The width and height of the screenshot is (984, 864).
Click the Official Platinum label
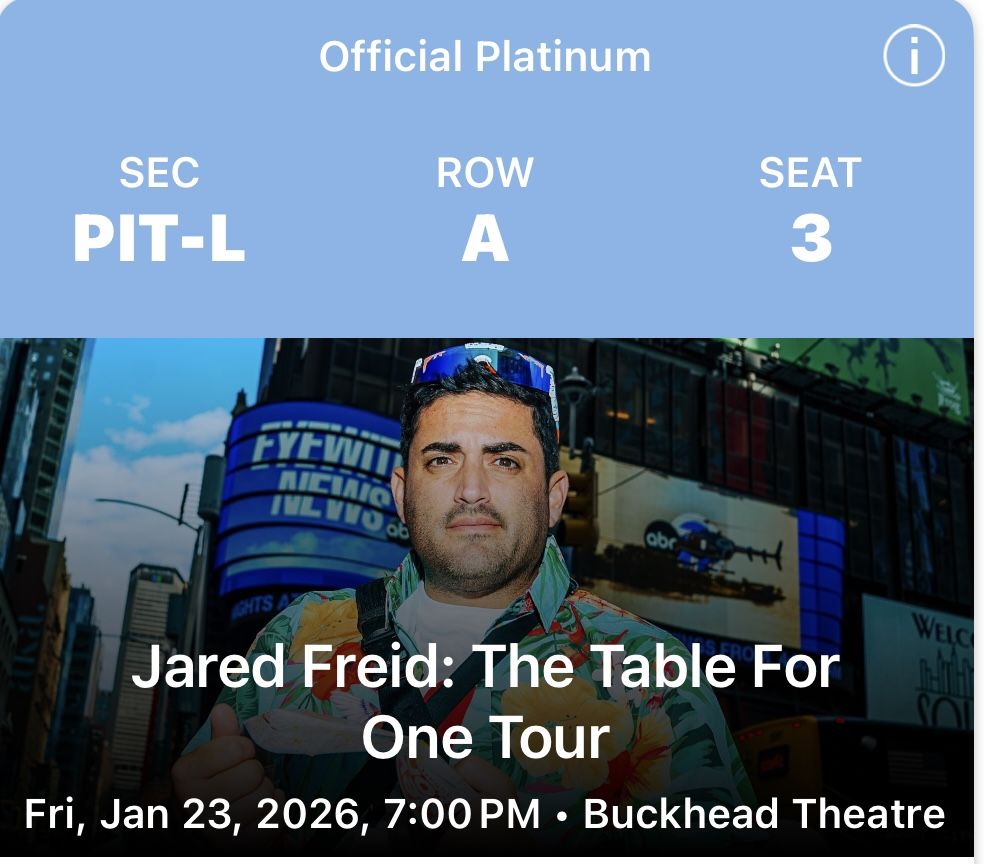pos(485,57)
